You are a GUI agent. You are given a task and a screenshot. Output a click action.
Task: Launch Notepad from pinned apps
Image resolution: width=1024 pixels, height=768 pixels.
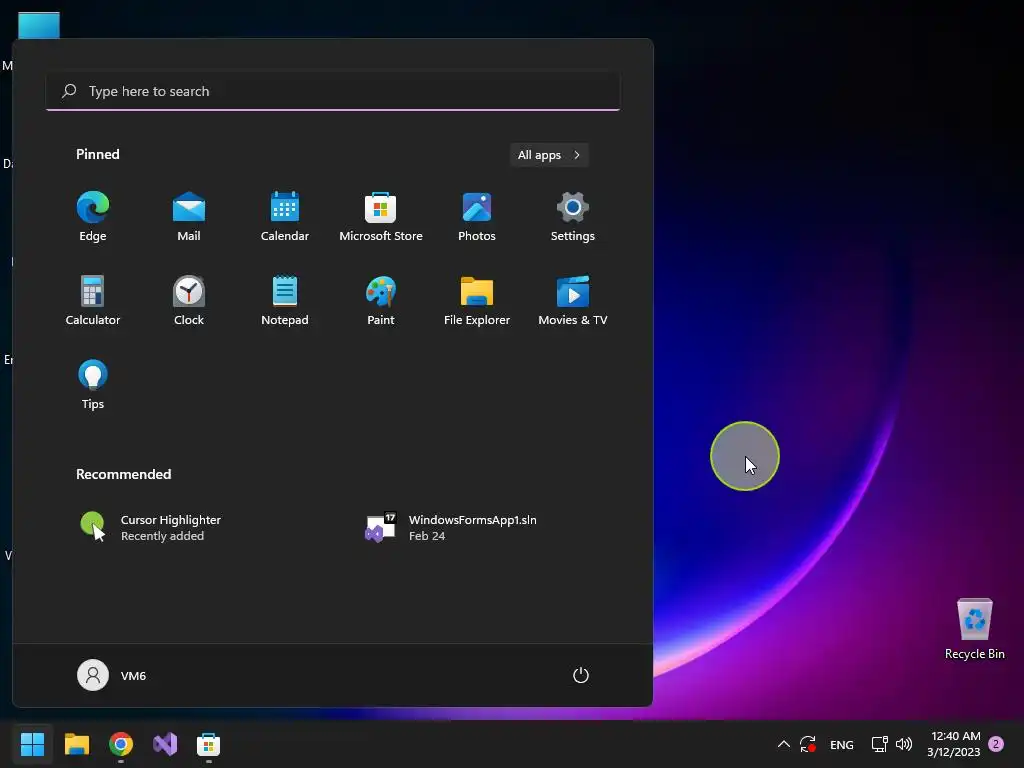(285, 300)
